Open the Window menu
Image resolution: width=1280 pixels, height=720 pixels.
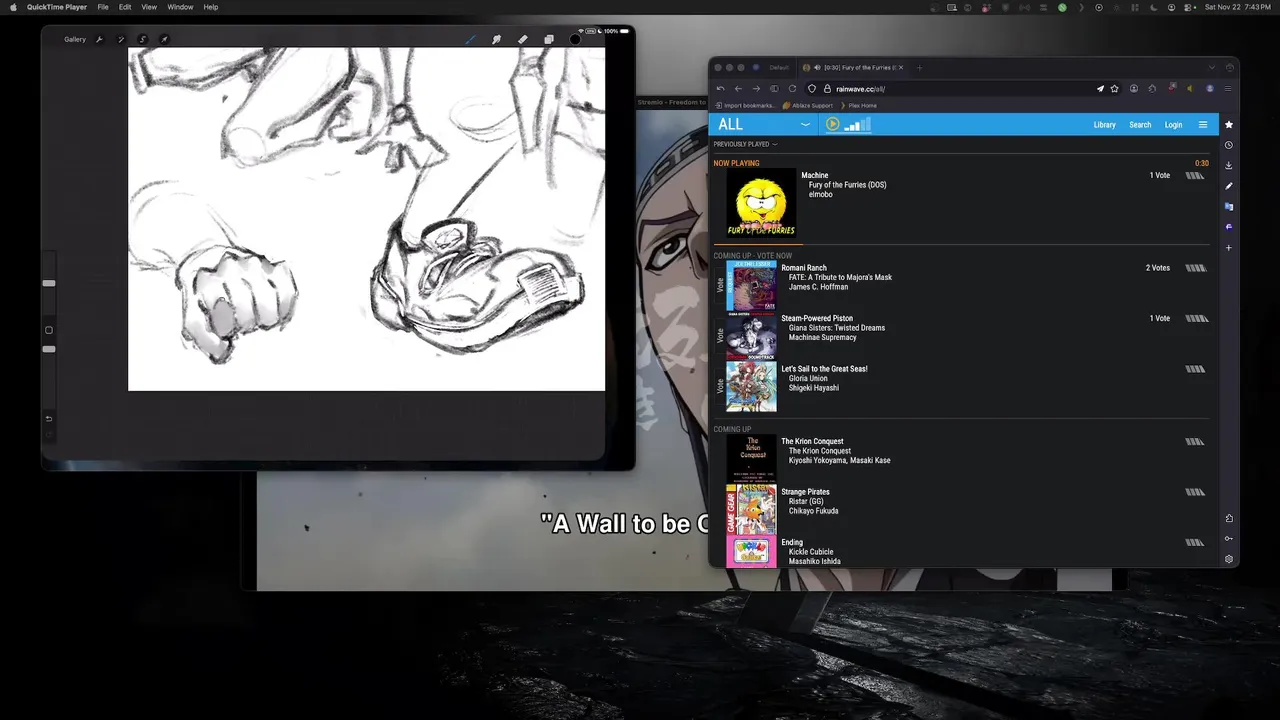180,7
